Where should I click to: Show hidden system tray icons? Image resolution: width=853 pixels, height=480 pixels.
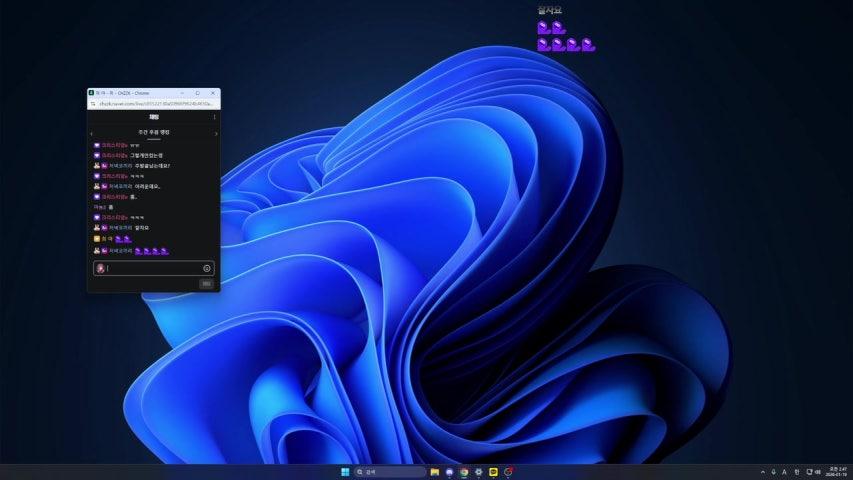point(762,472)
